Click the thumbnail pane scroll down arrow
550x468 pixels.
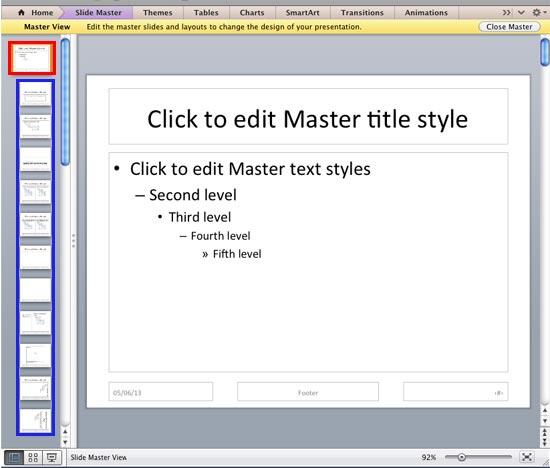click(65, 442)
